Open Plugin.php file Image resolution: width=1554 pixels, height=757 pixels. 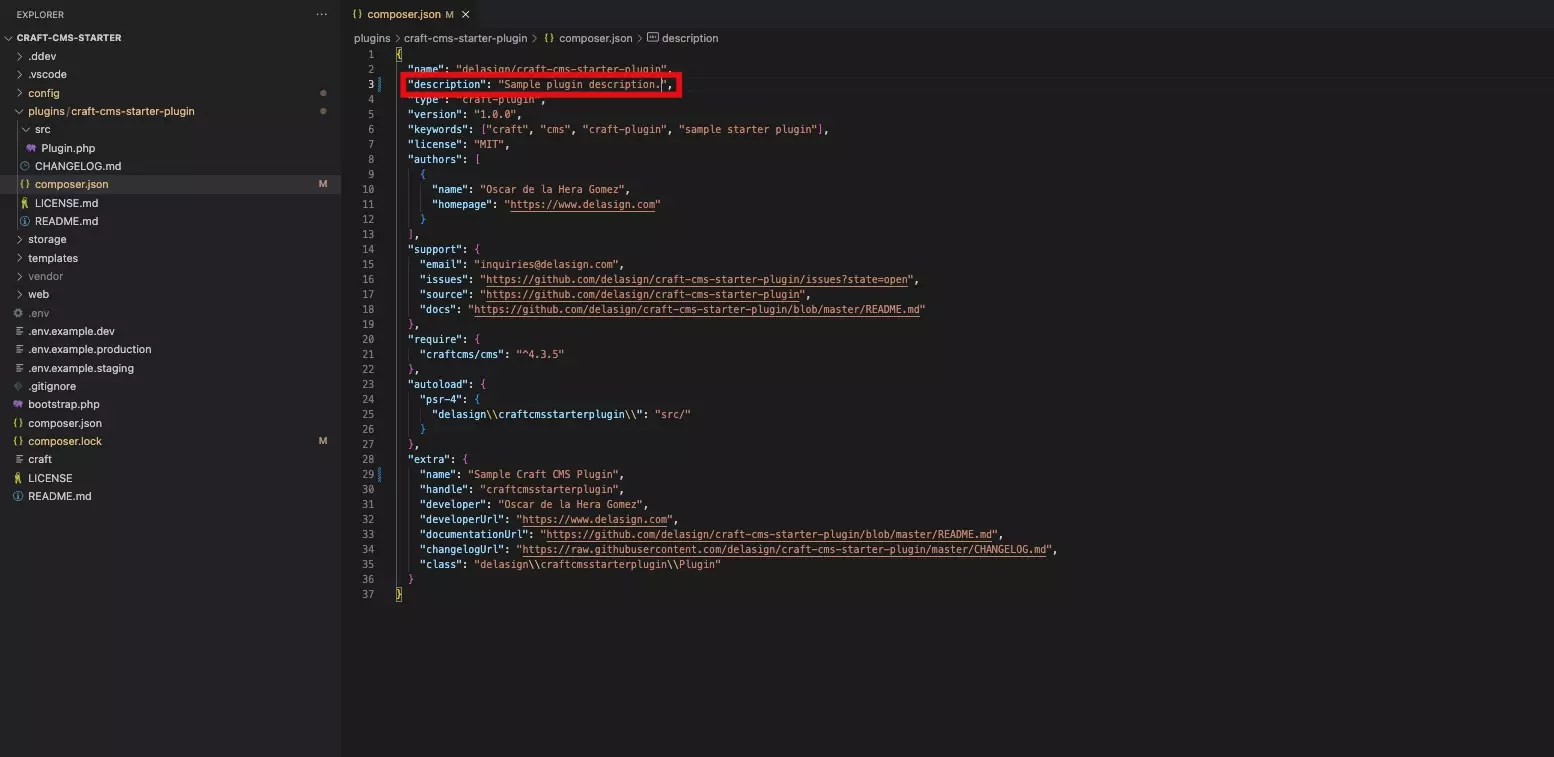pos(68,148)
